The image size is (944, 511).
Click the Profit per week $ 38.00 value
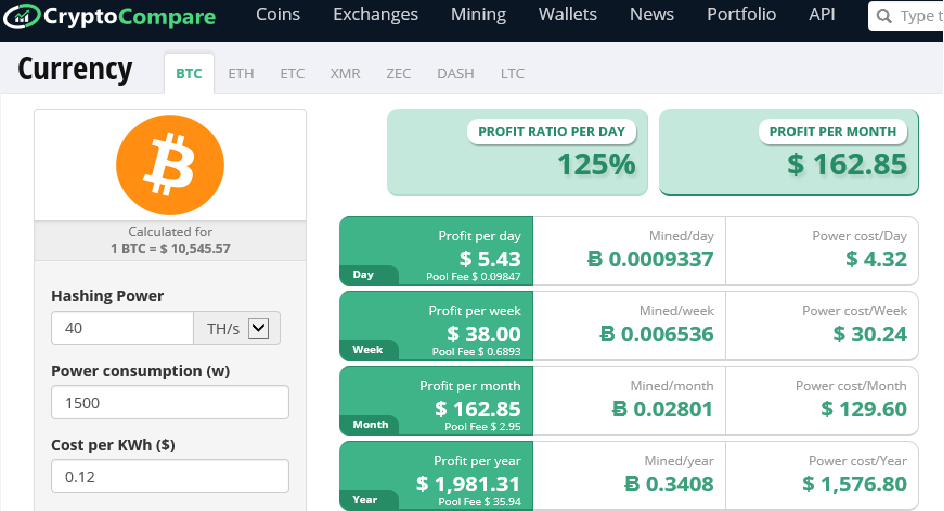483,333
